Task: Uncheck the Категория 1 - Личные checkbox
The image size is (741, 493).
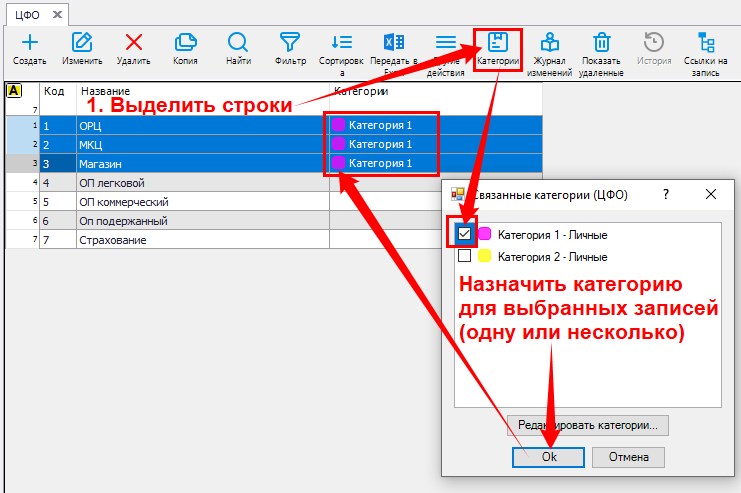Action: tap(464, 234)
